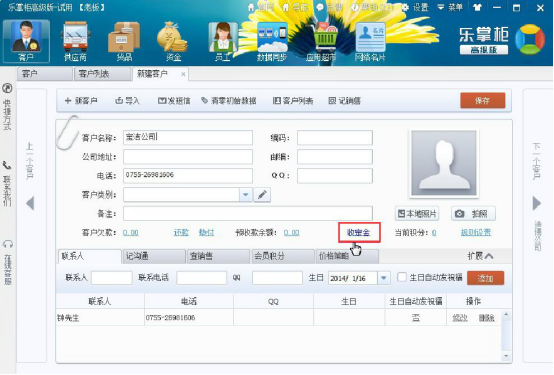Viewport: 554px width, 375px height.
Task: Click 客户列表 toolbar item
Action: 293,101
